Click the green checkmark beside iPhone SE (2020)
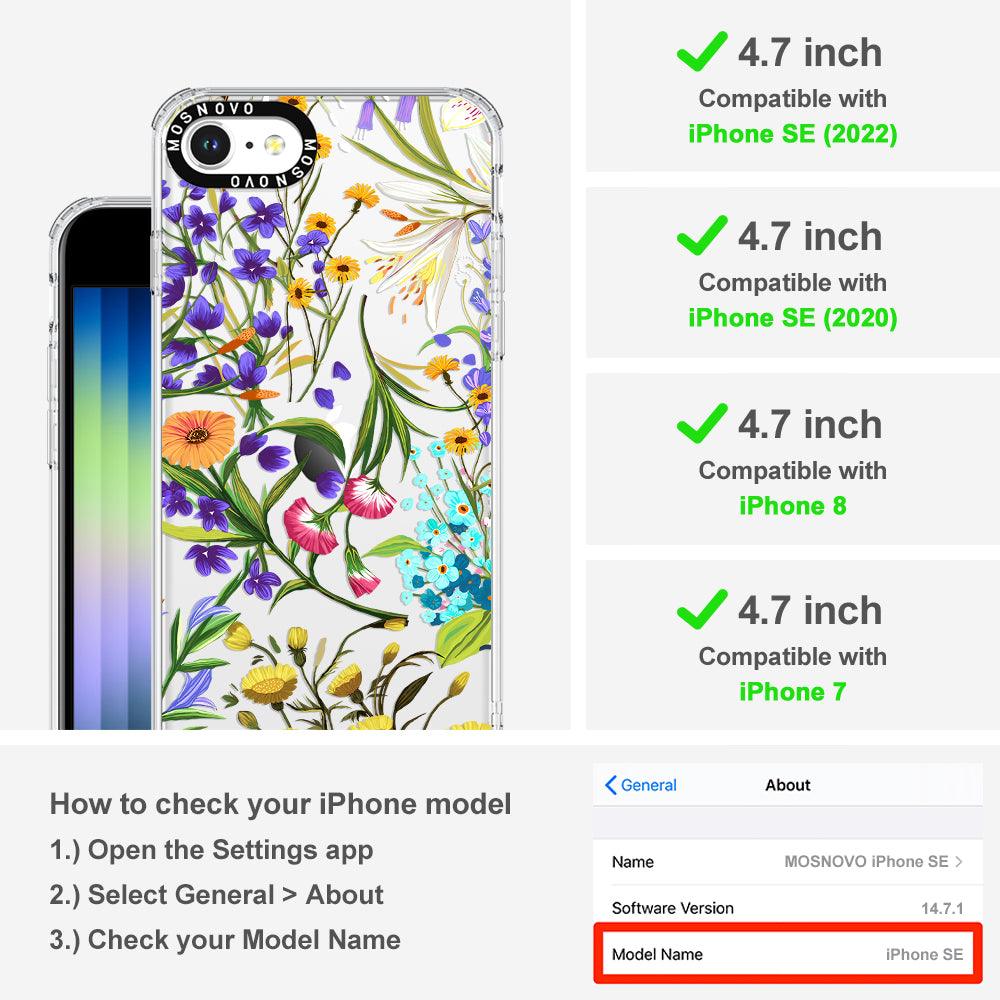 pos(702,235)
